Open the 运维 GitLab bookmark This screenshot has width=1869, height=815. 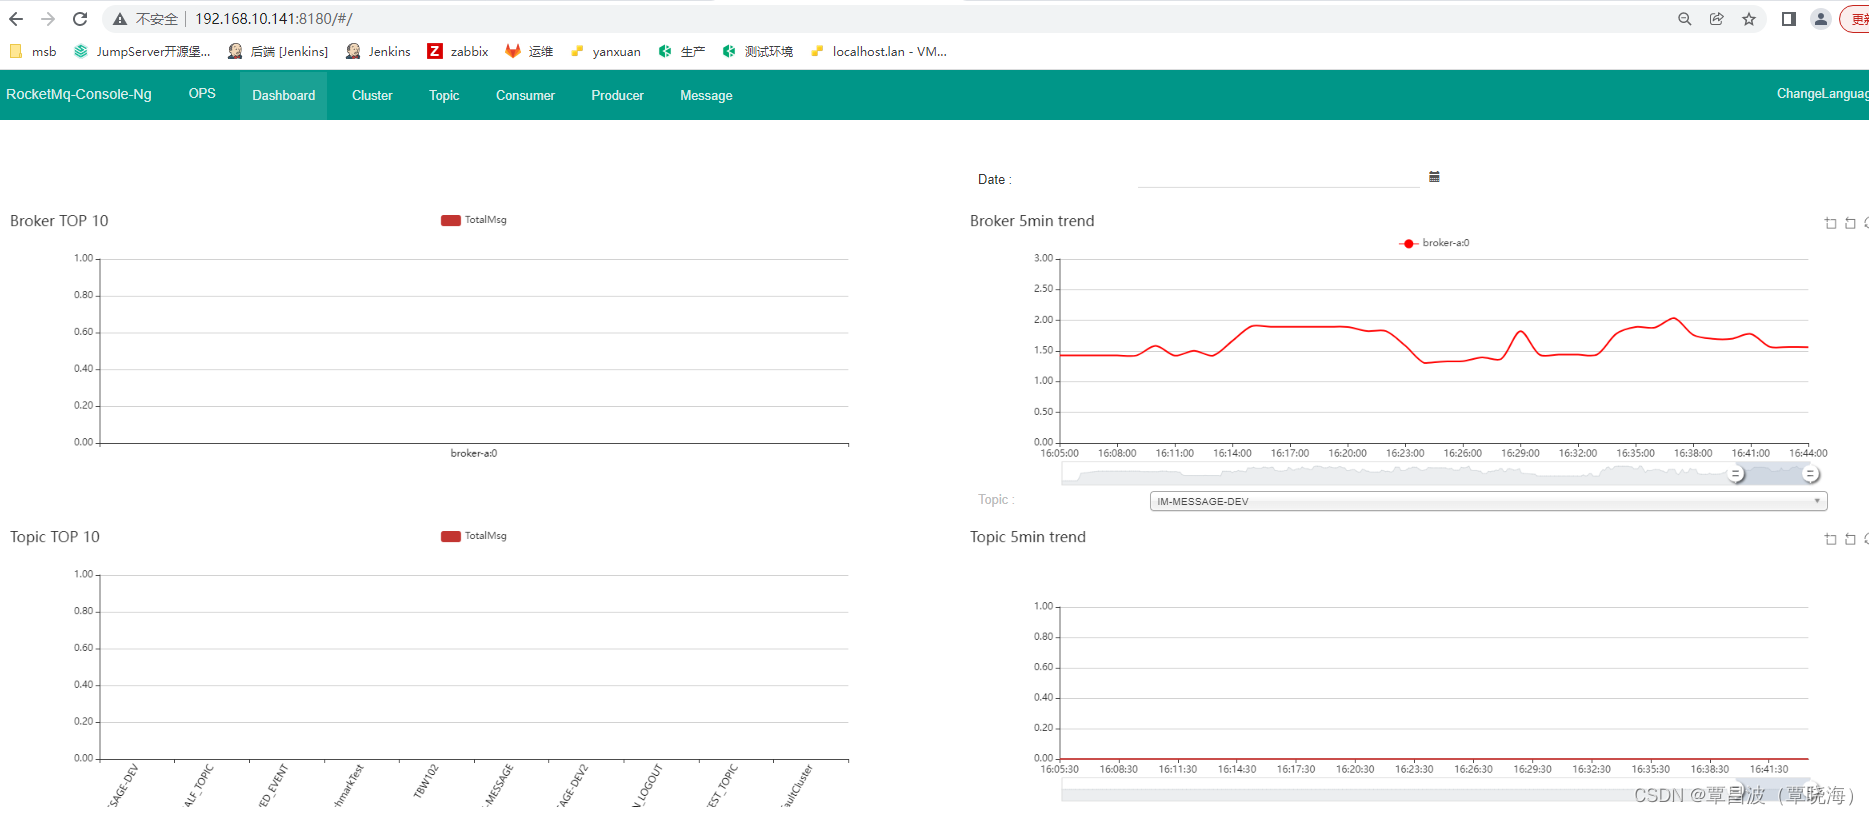pyautogui.click(x=529, y=51)
